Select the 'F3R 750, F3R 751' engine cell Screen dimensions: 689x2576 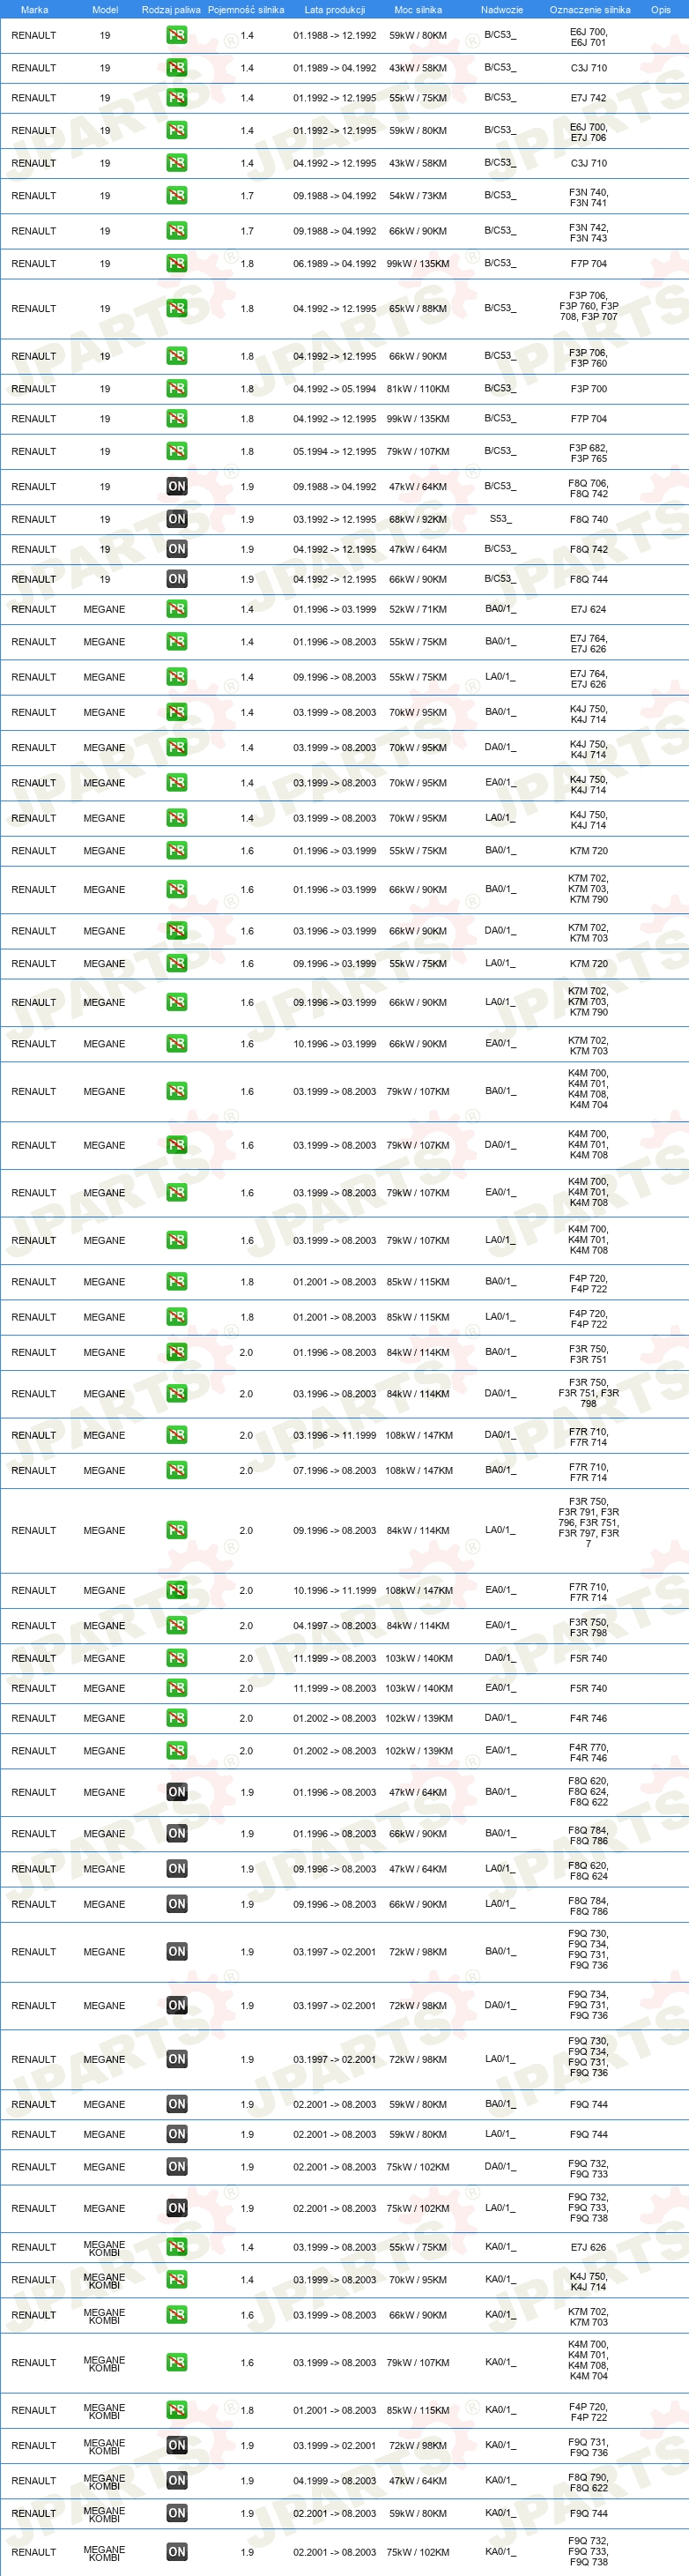[588, 1354]
